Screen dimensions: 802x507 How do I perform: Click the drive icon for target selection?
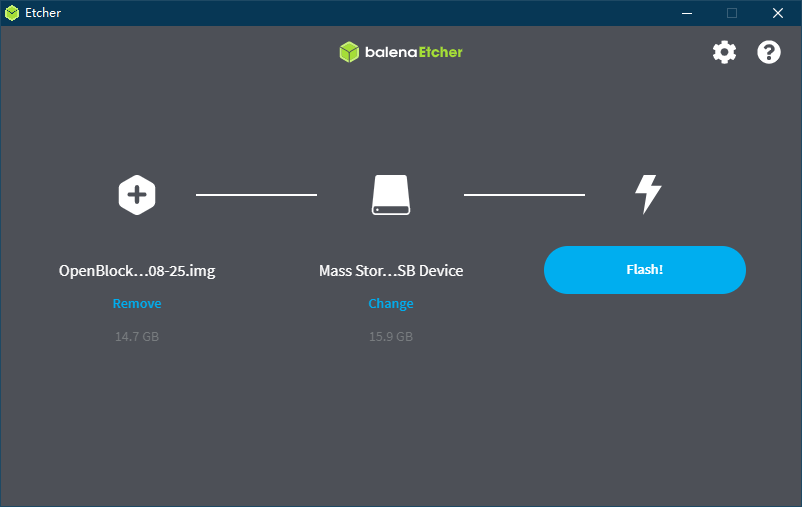click(x=391, y=195)
